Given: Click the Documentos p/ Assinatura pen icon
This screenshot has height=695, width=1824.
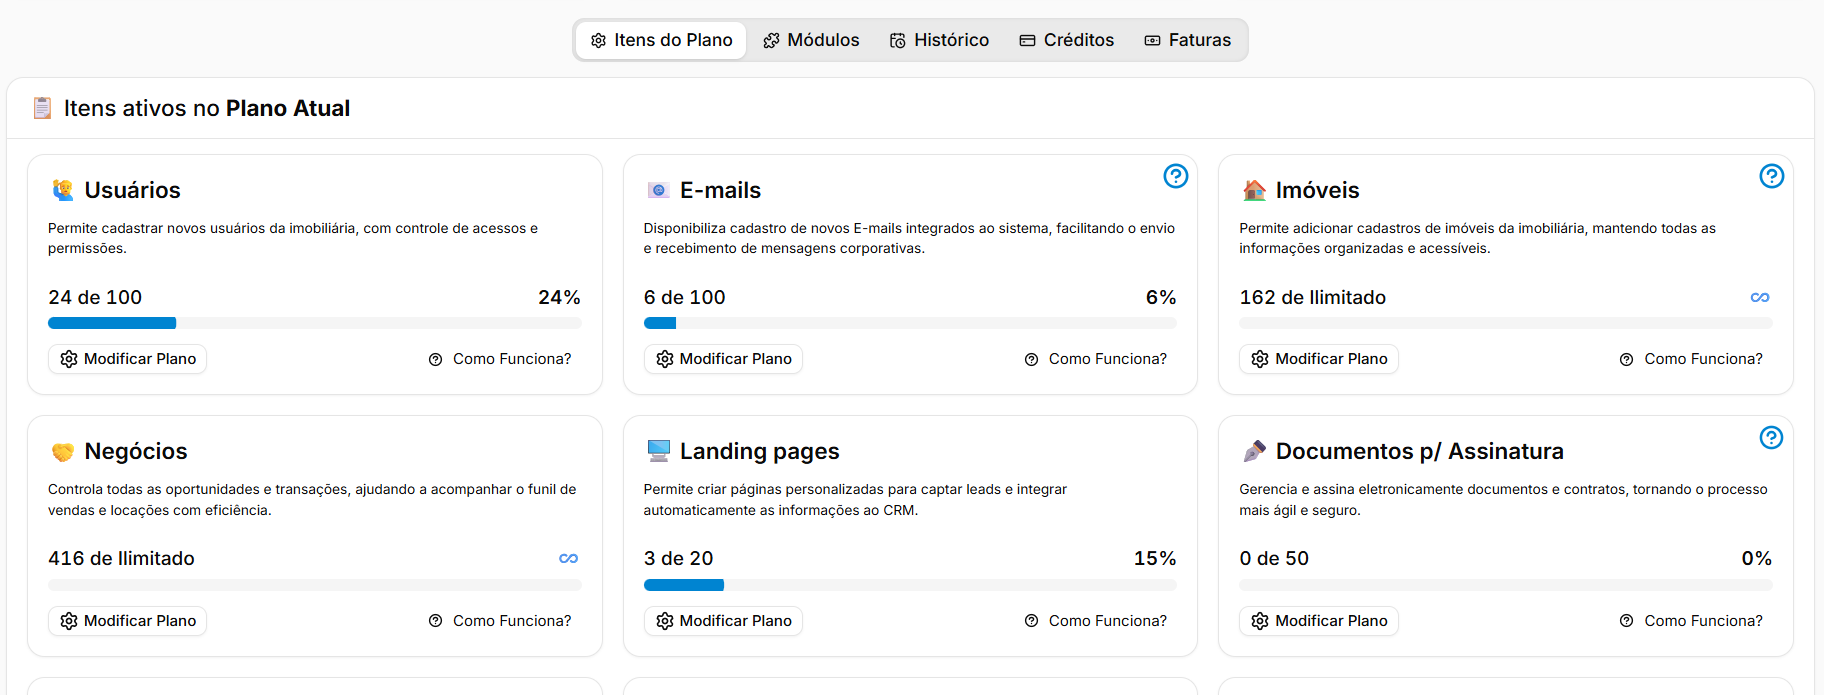Looking at the screenshot, I should tap(1254, 451).
